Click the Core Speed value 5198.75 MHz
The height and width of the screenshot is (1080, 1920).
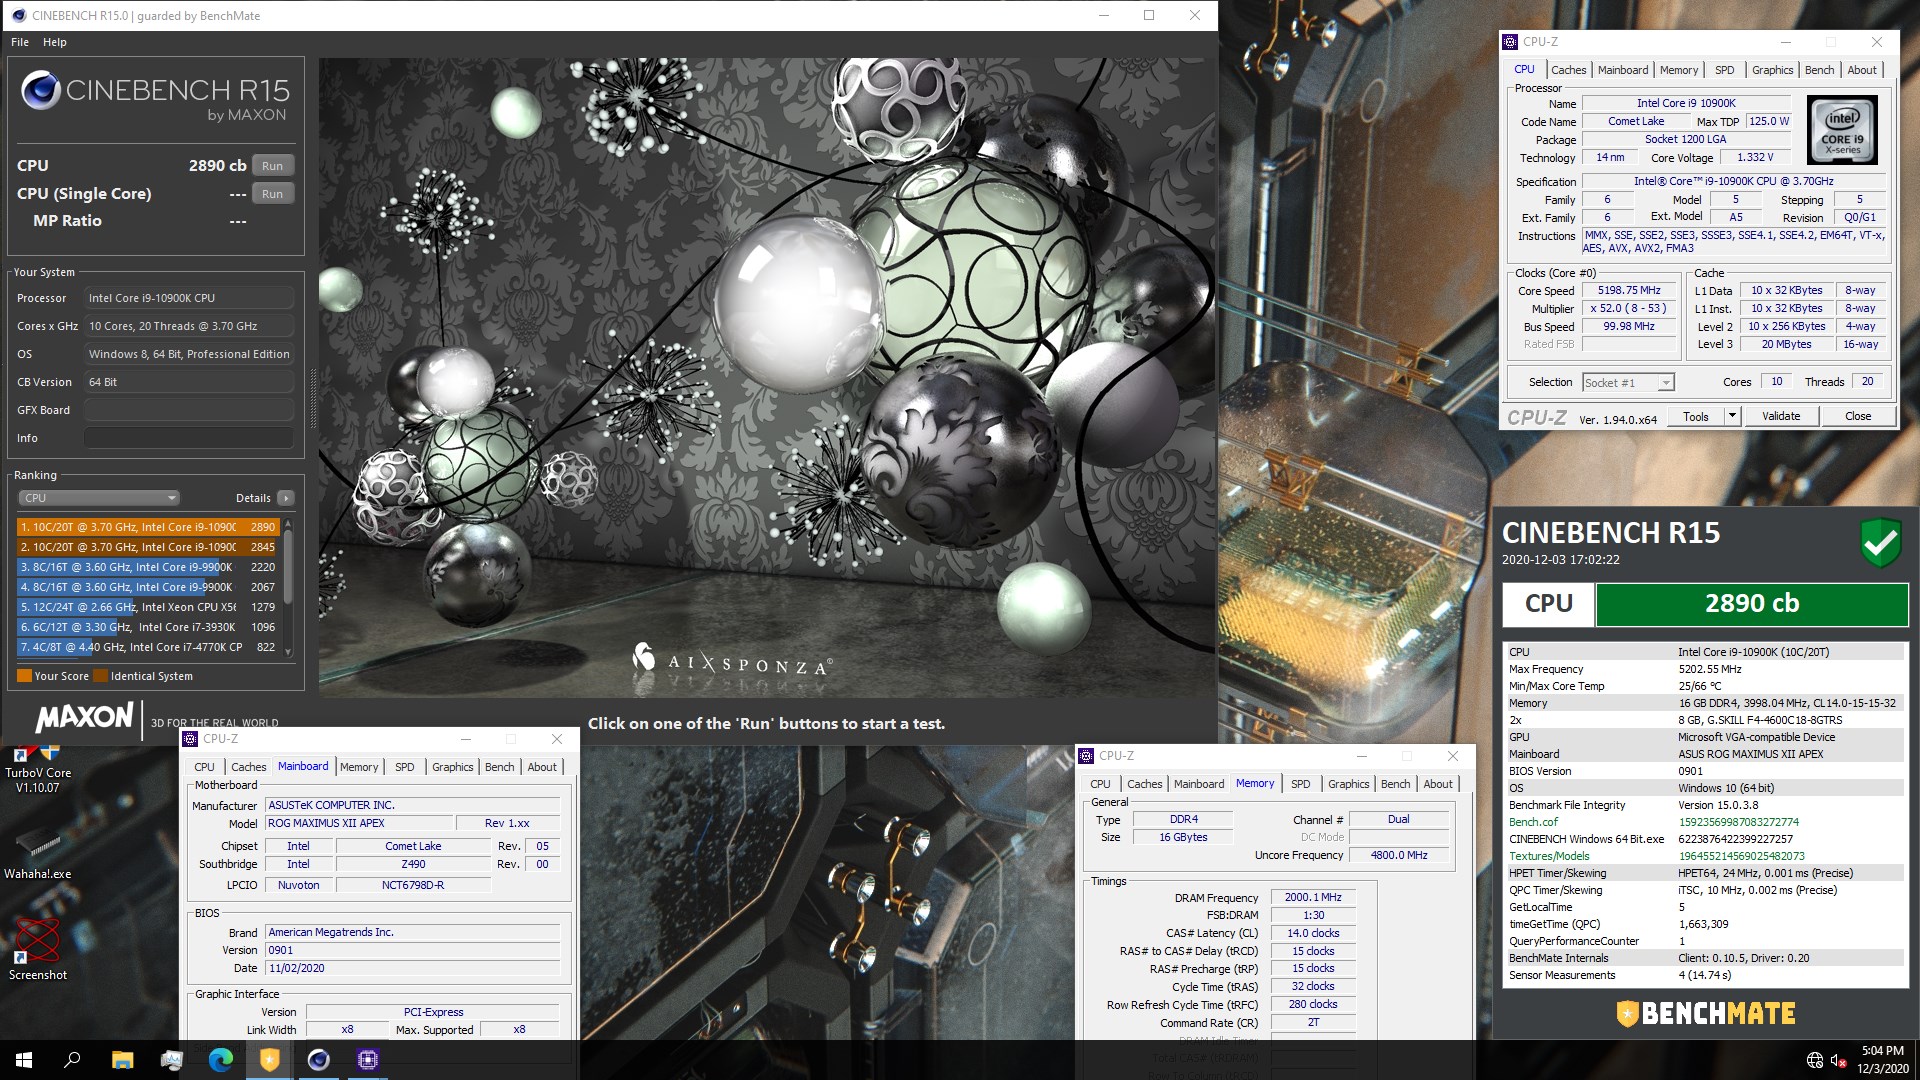coord(1629,291)
